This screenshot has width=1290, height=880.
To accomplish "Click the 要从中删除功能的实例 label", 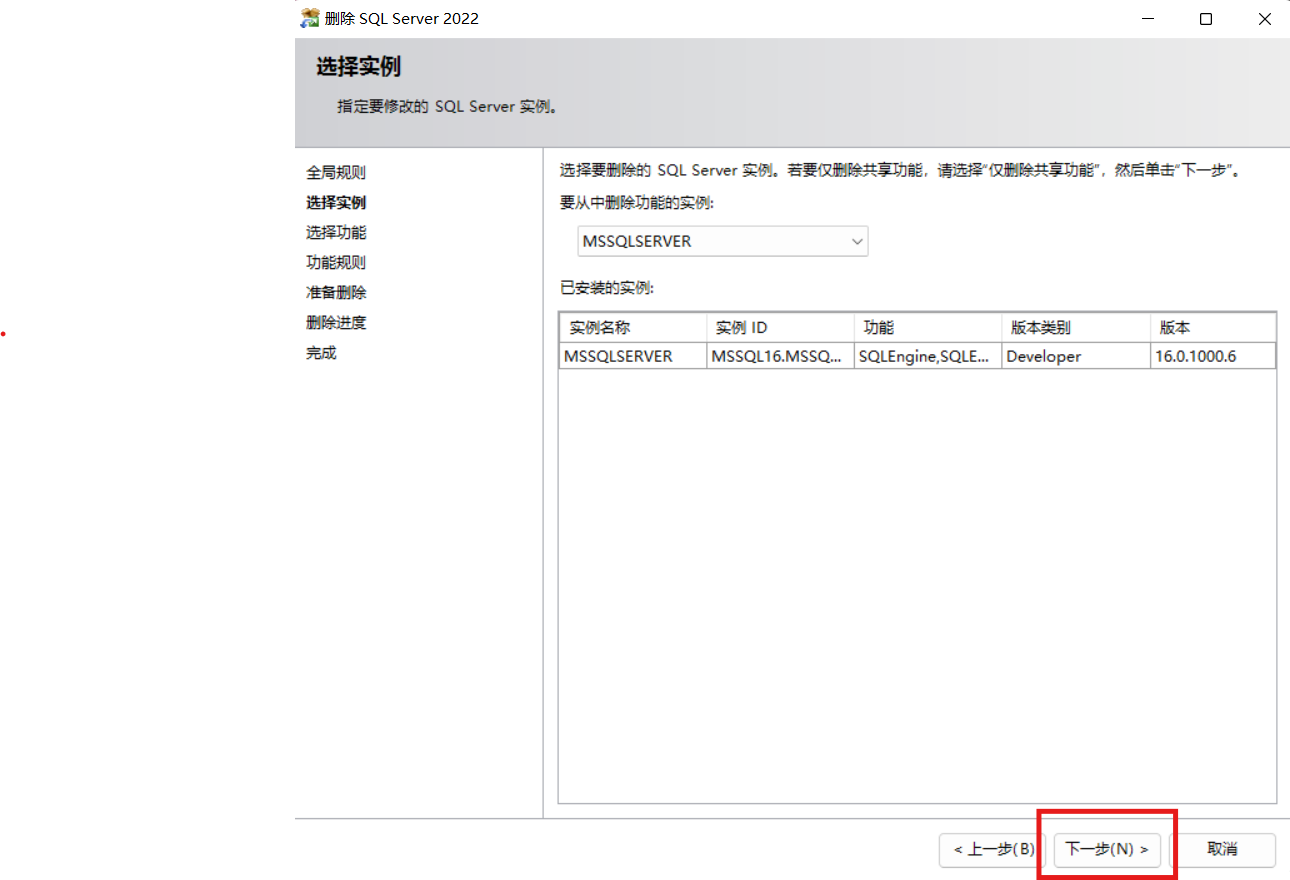I will coord(638,203).
